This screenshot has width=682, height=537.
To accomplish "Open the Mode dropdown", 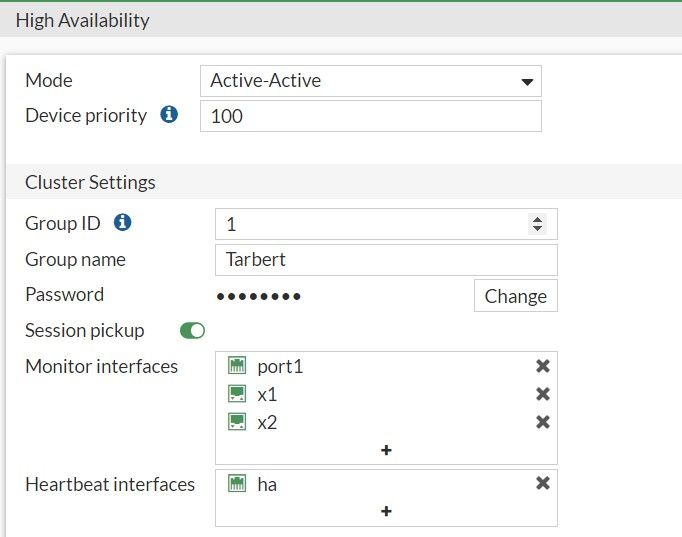I will [x=370, y=81].
